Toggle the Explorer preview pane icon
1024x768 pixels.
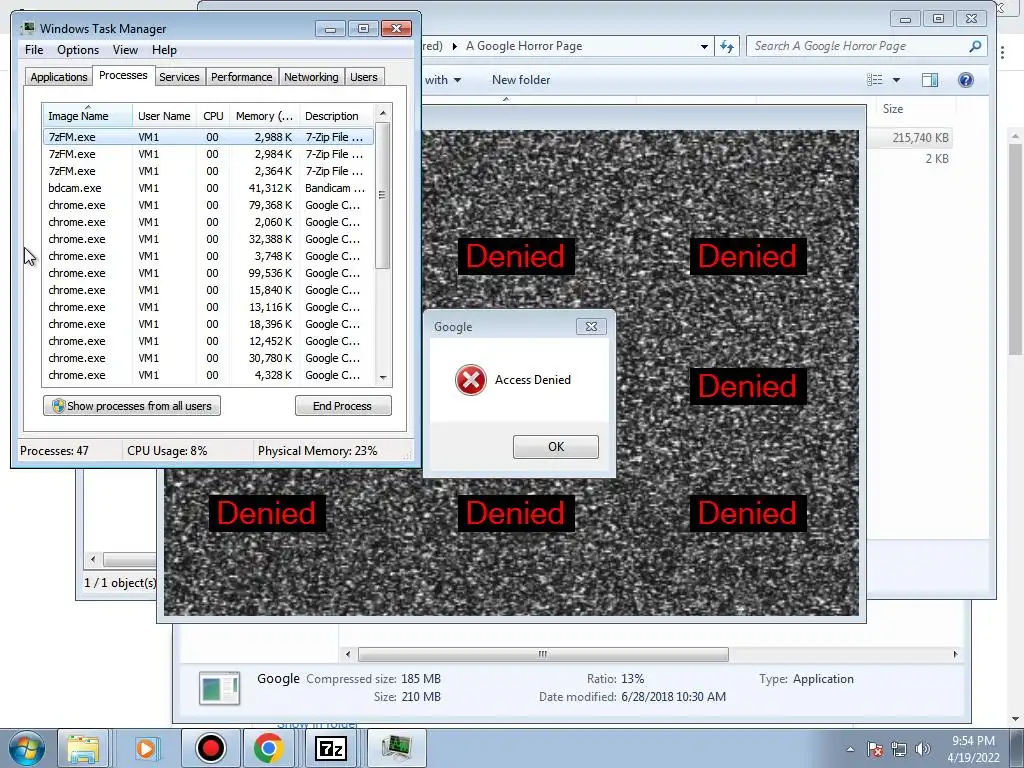(x=930, y=80)
